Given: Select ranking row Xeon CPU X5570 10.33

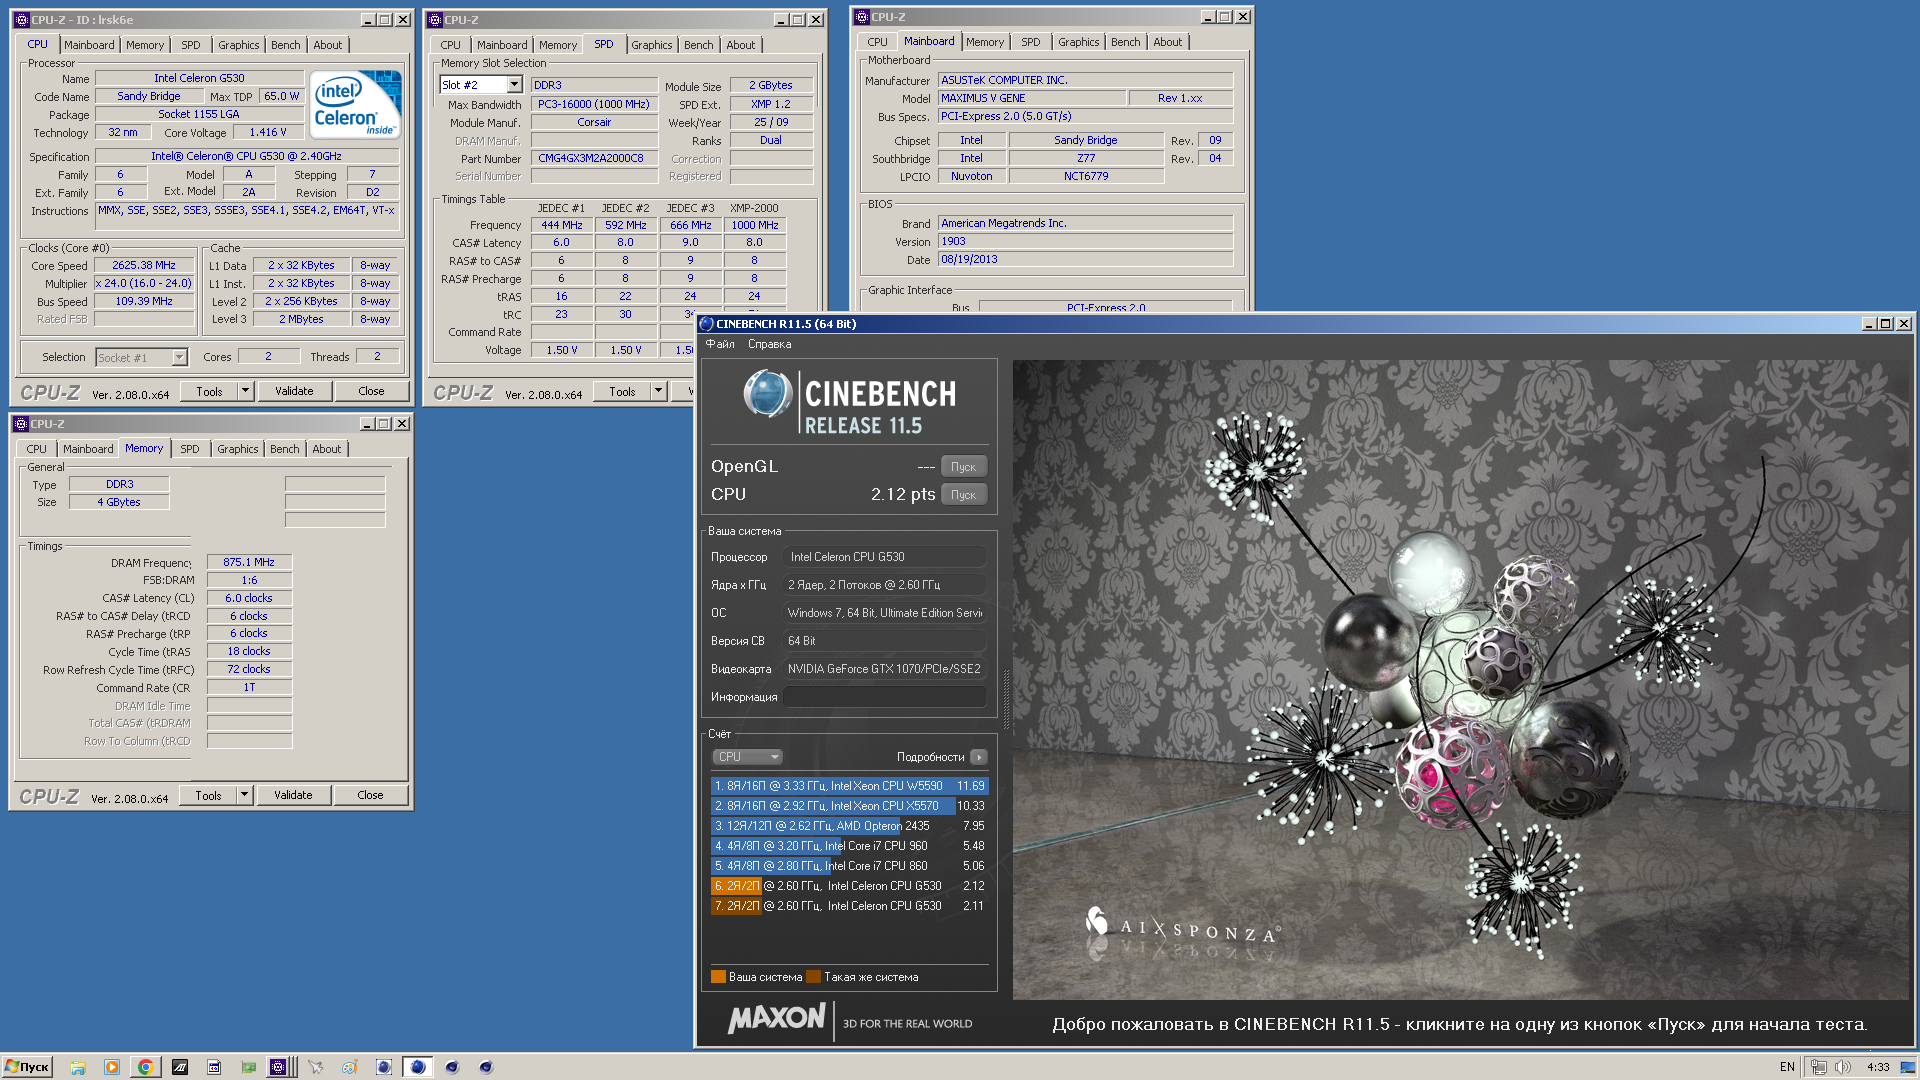Looking at the screenshot, I should [849, 806].
